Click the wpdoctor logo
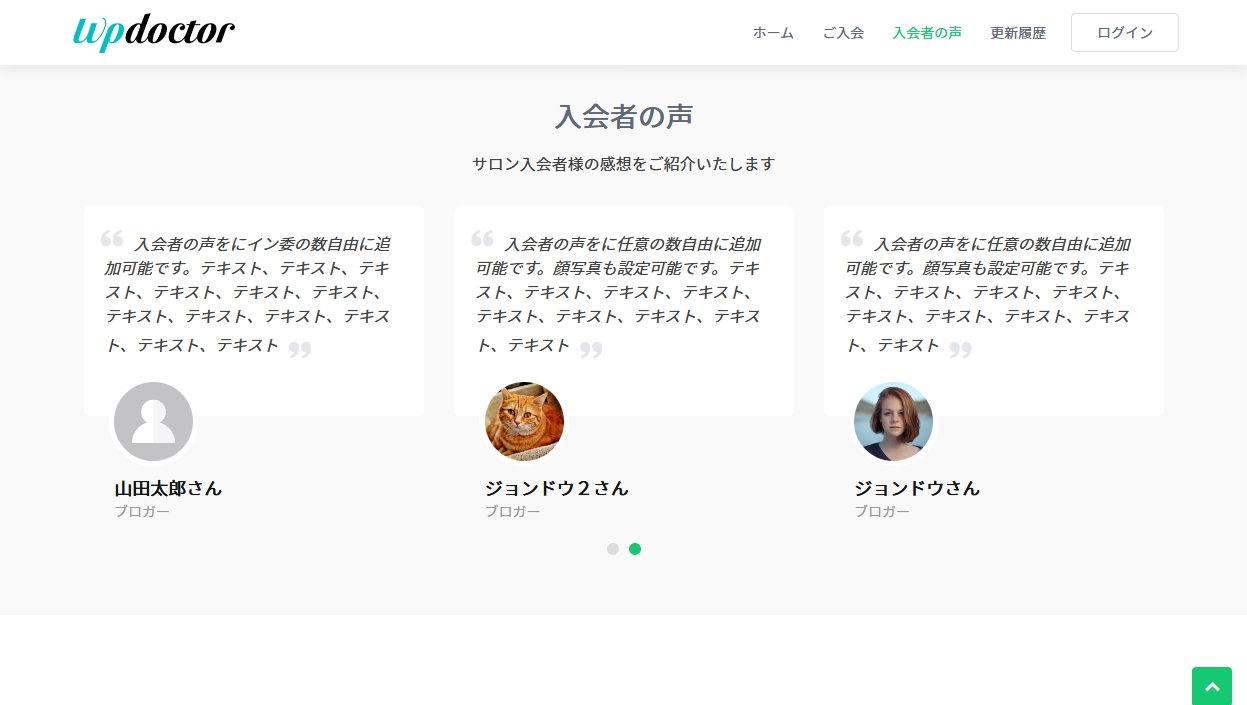Viewport: 1247px width, 705px height. (154, 32)
